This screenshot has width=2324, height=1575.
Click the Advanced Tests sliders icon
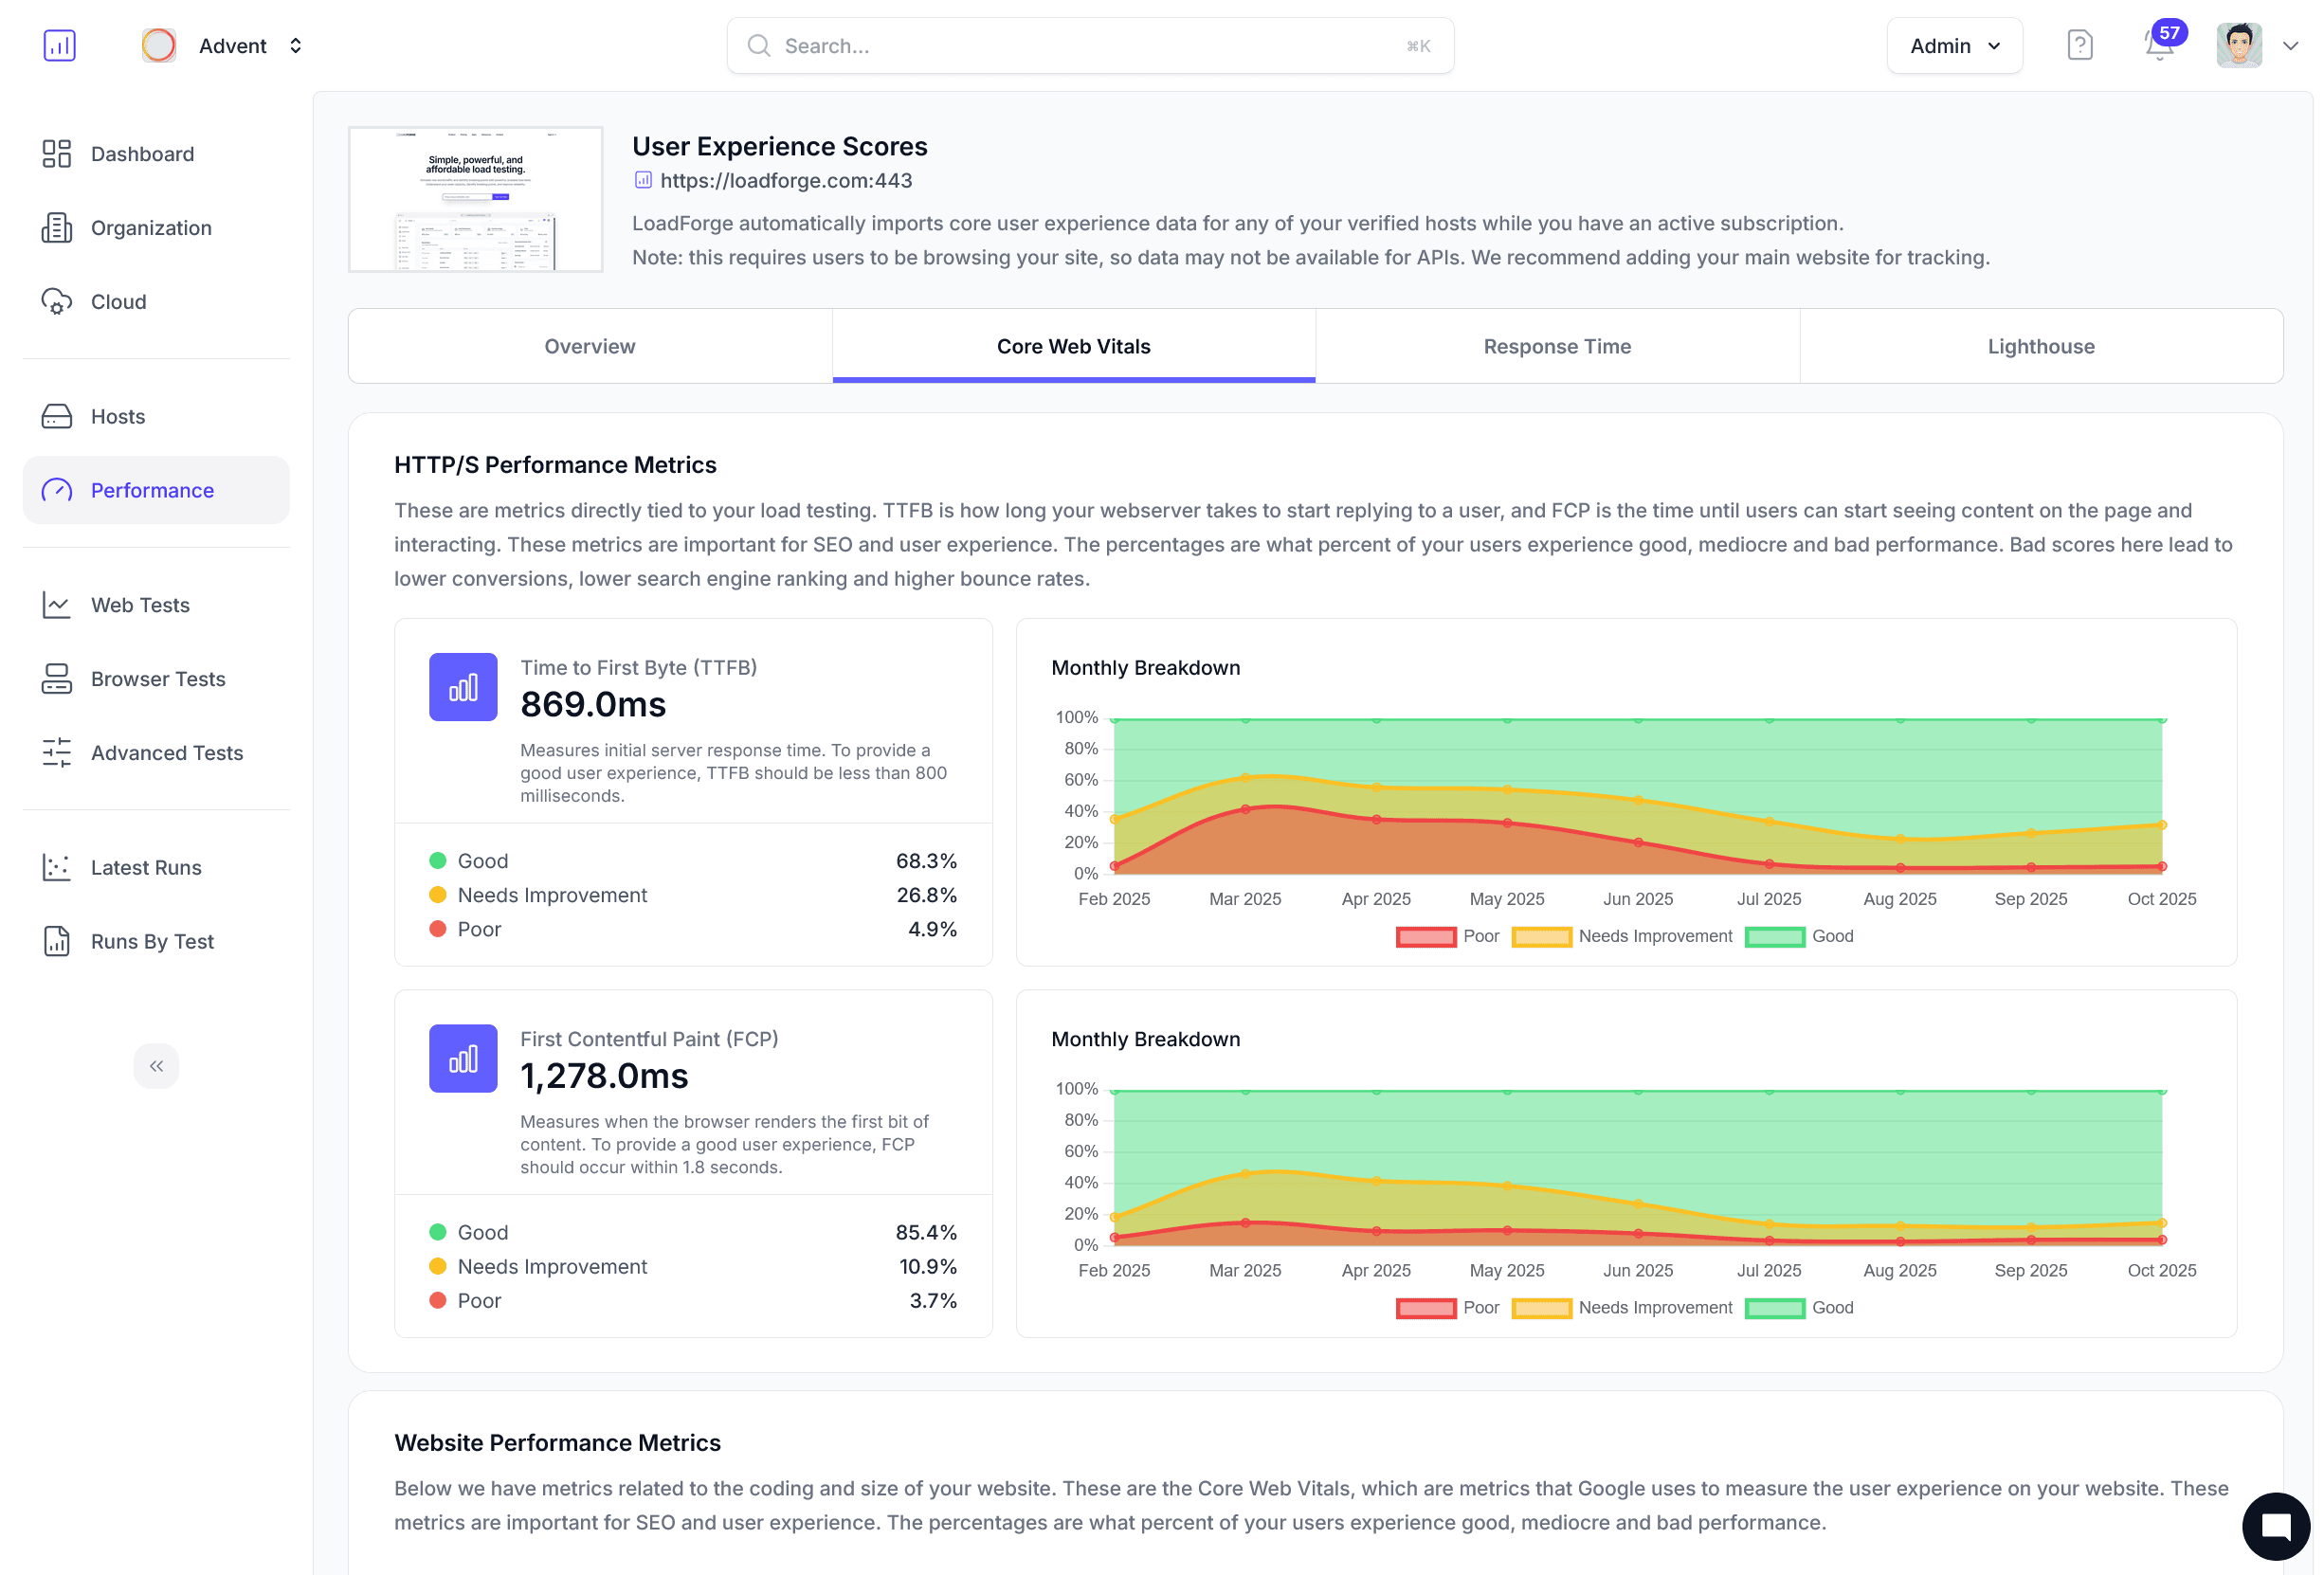pos(57,753)
